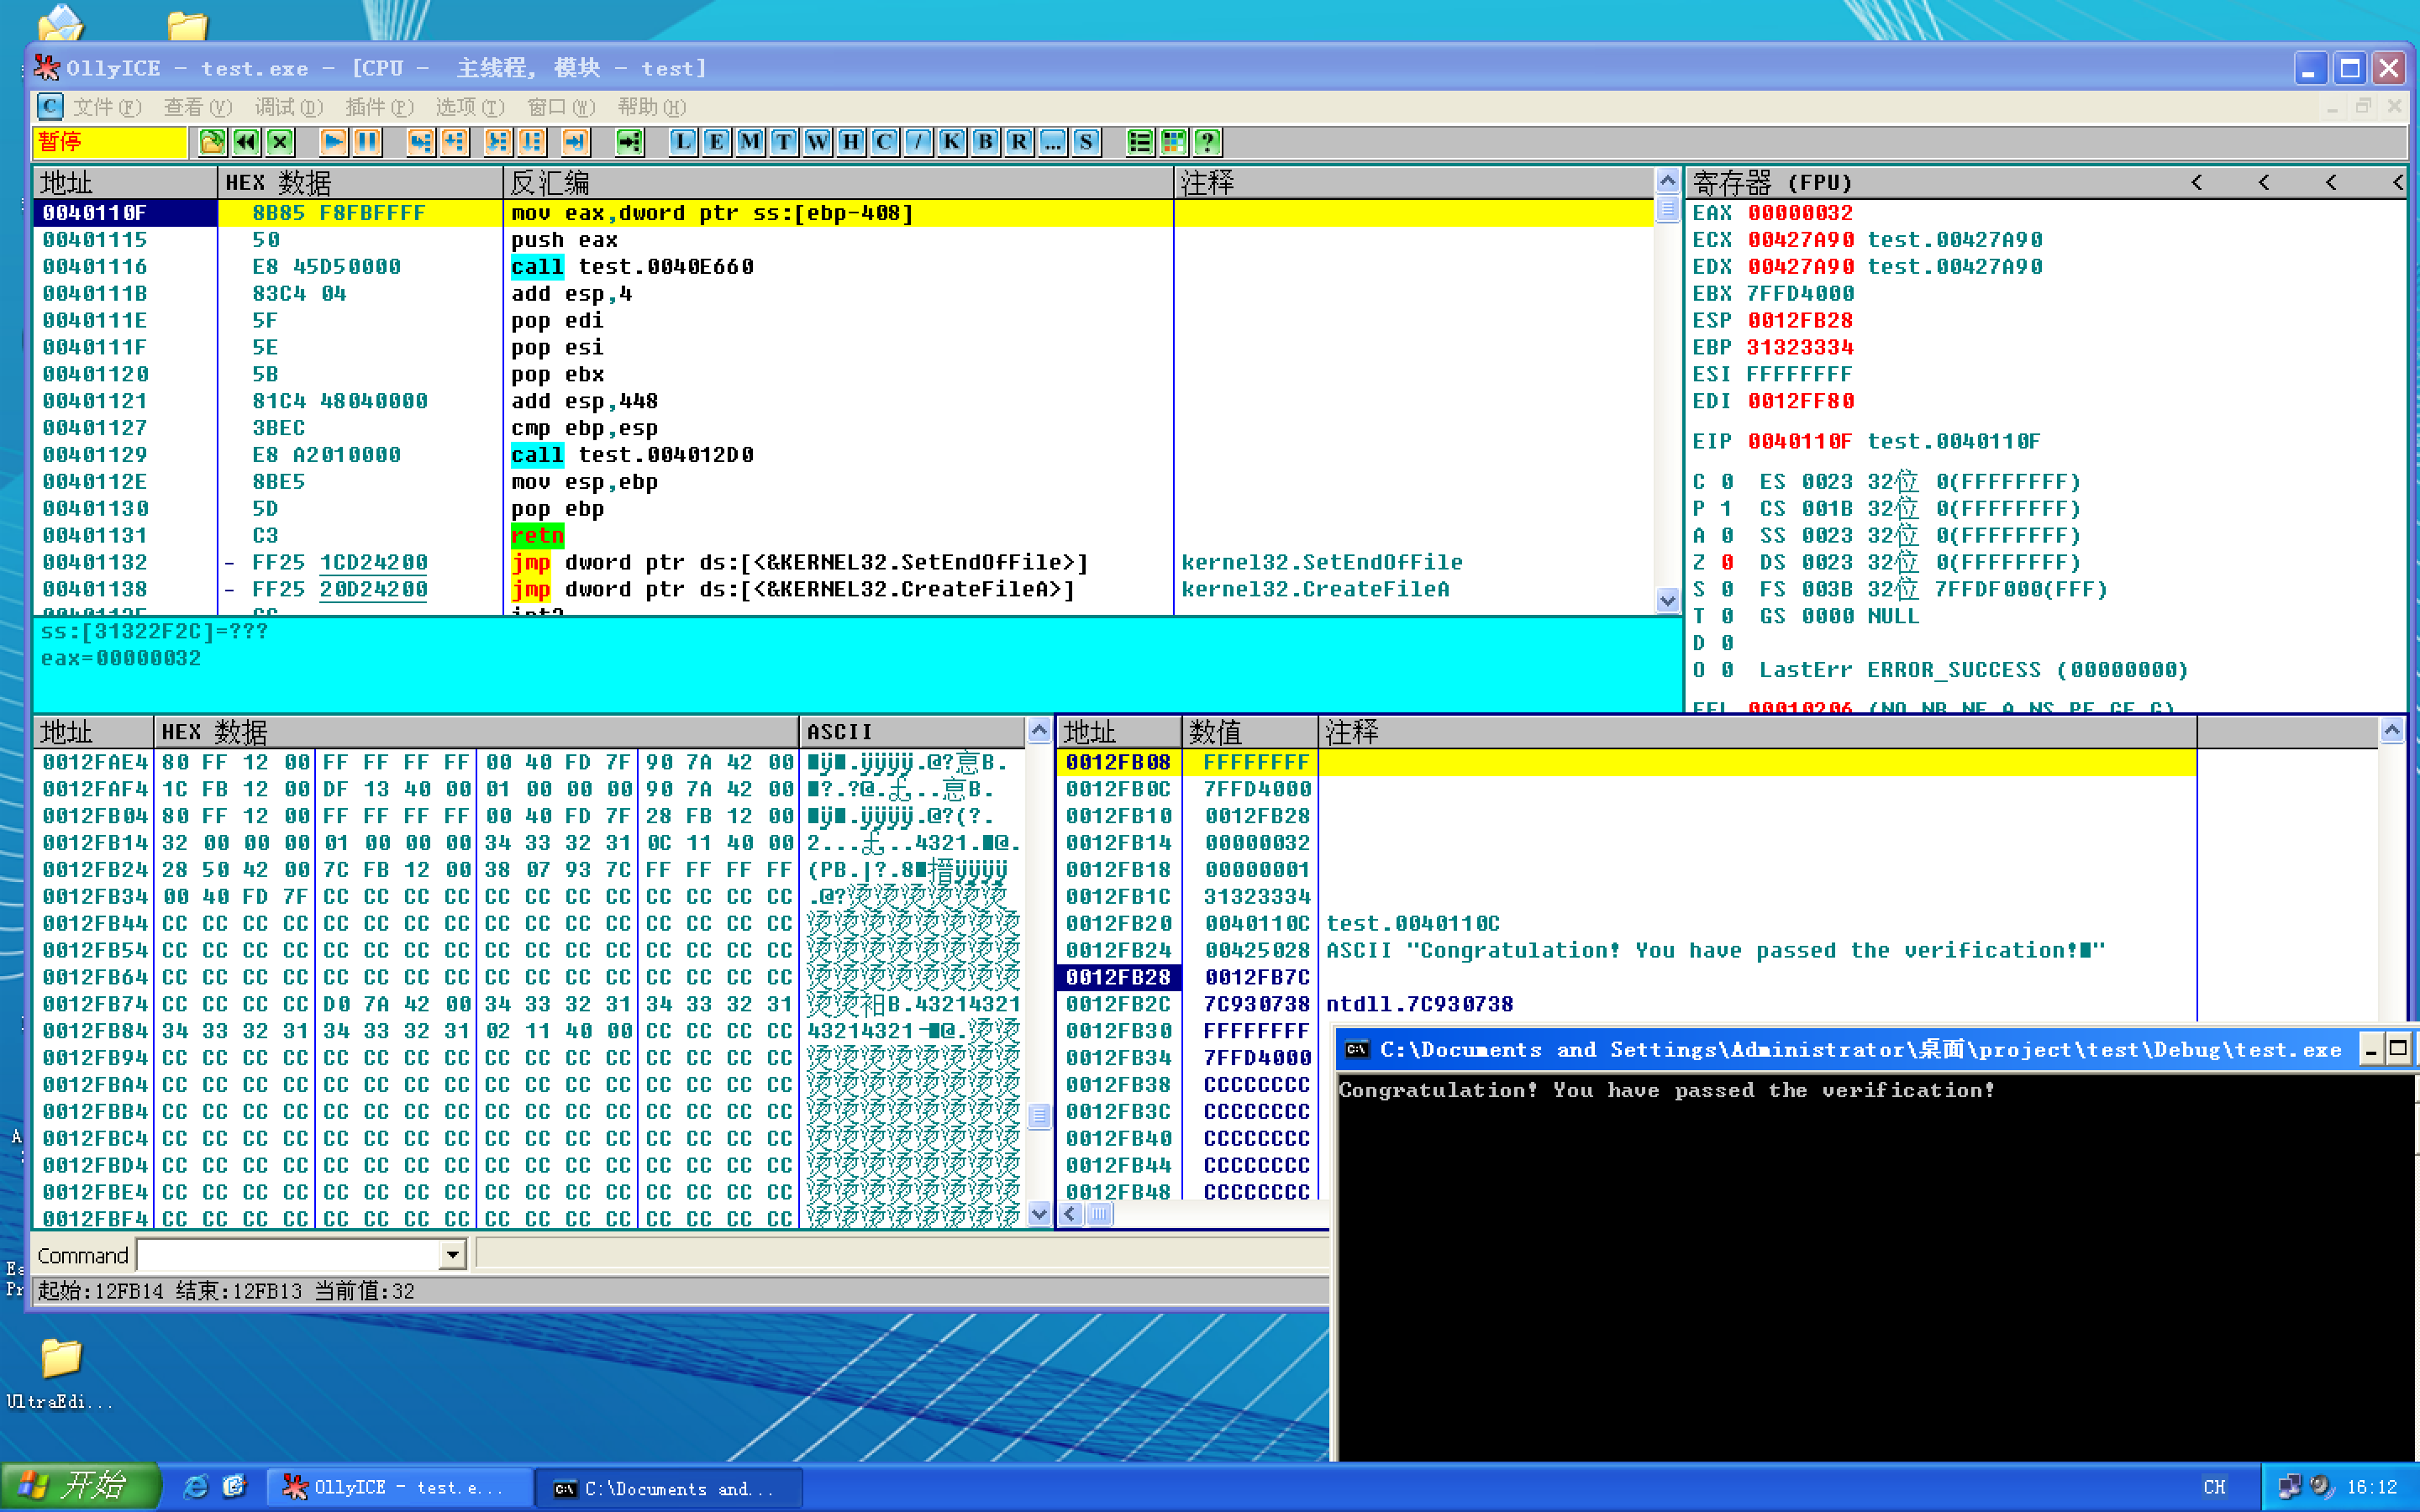This screenshot has width=2420, height=1512.
Task: Open Executable modules with E button
Action: click(x=716, y=142)
